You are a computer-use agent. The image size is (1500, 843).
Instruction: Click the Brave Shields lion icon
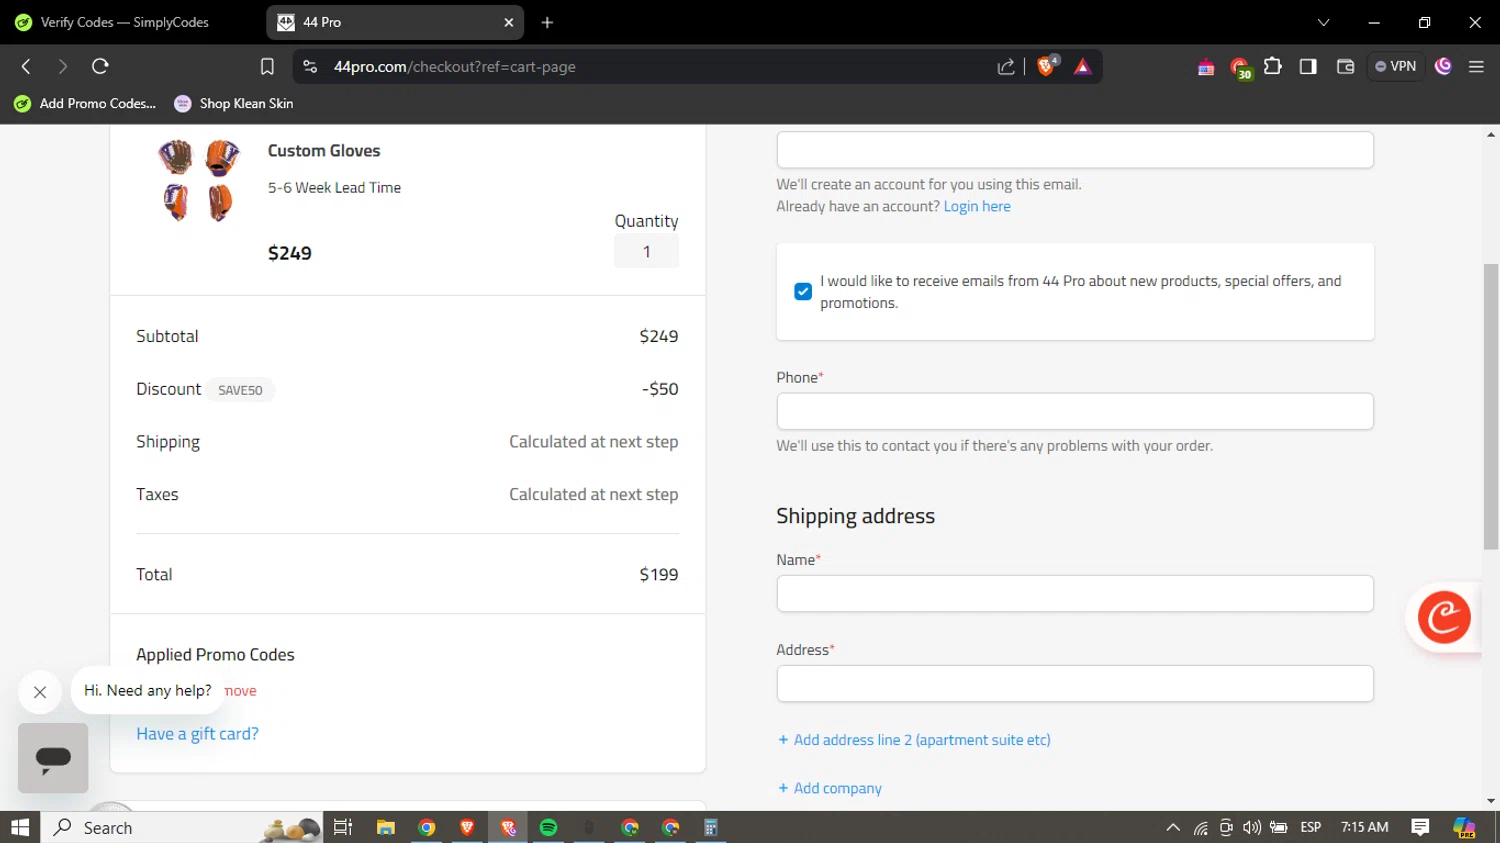[1046, 66]
